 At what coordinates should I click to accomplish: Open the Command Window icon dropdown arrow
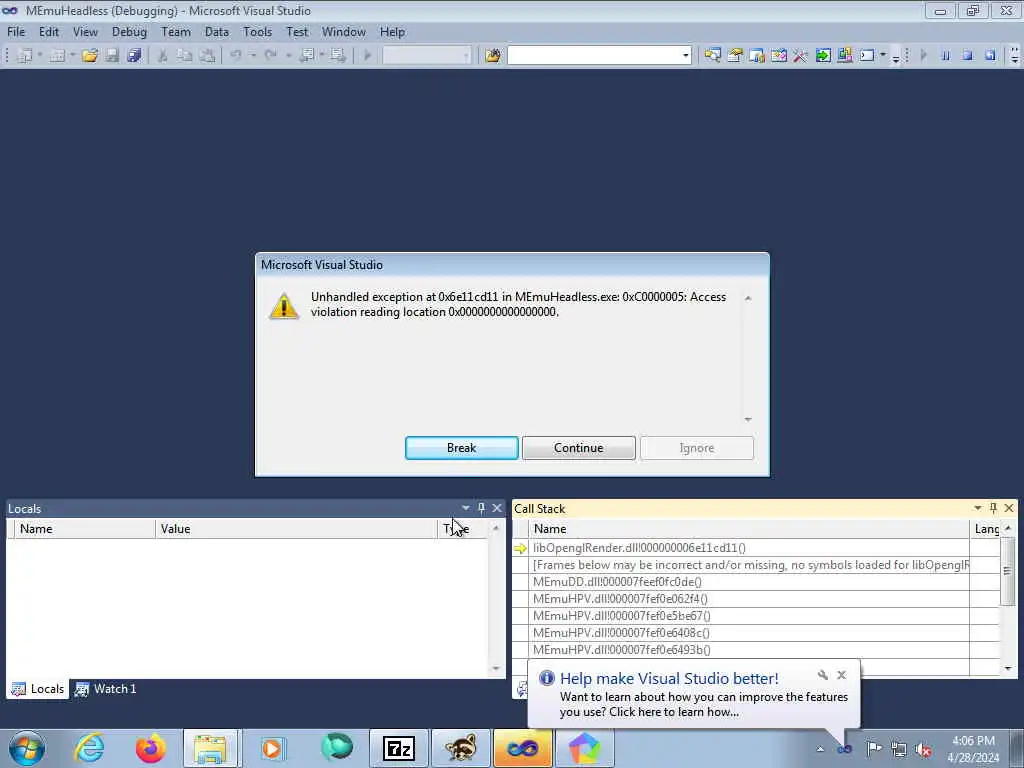(x=882, y=56)
